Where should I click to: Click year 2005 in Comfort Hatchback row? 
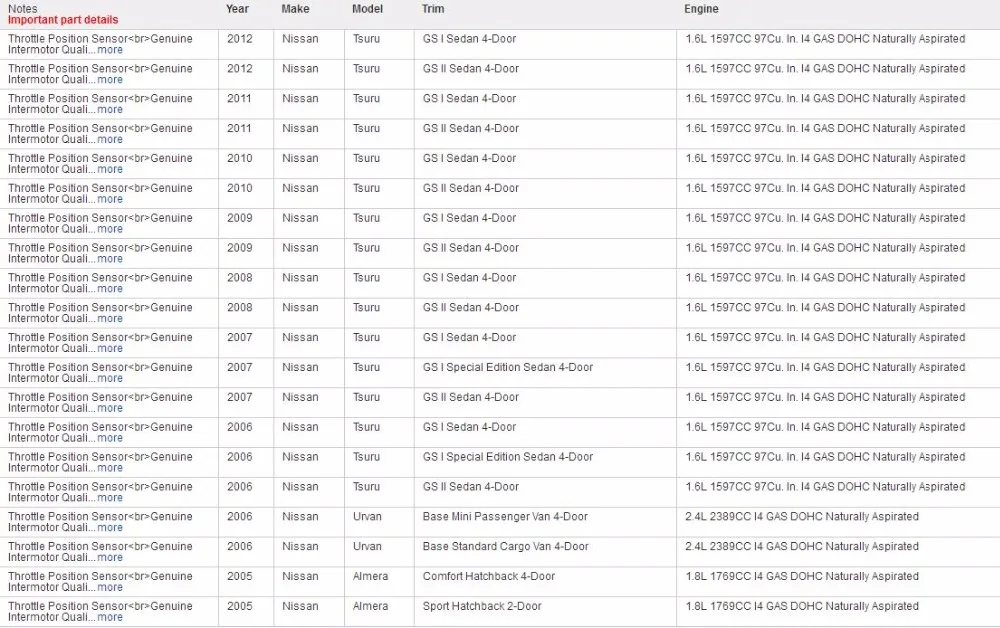click(x=240, y=576)
